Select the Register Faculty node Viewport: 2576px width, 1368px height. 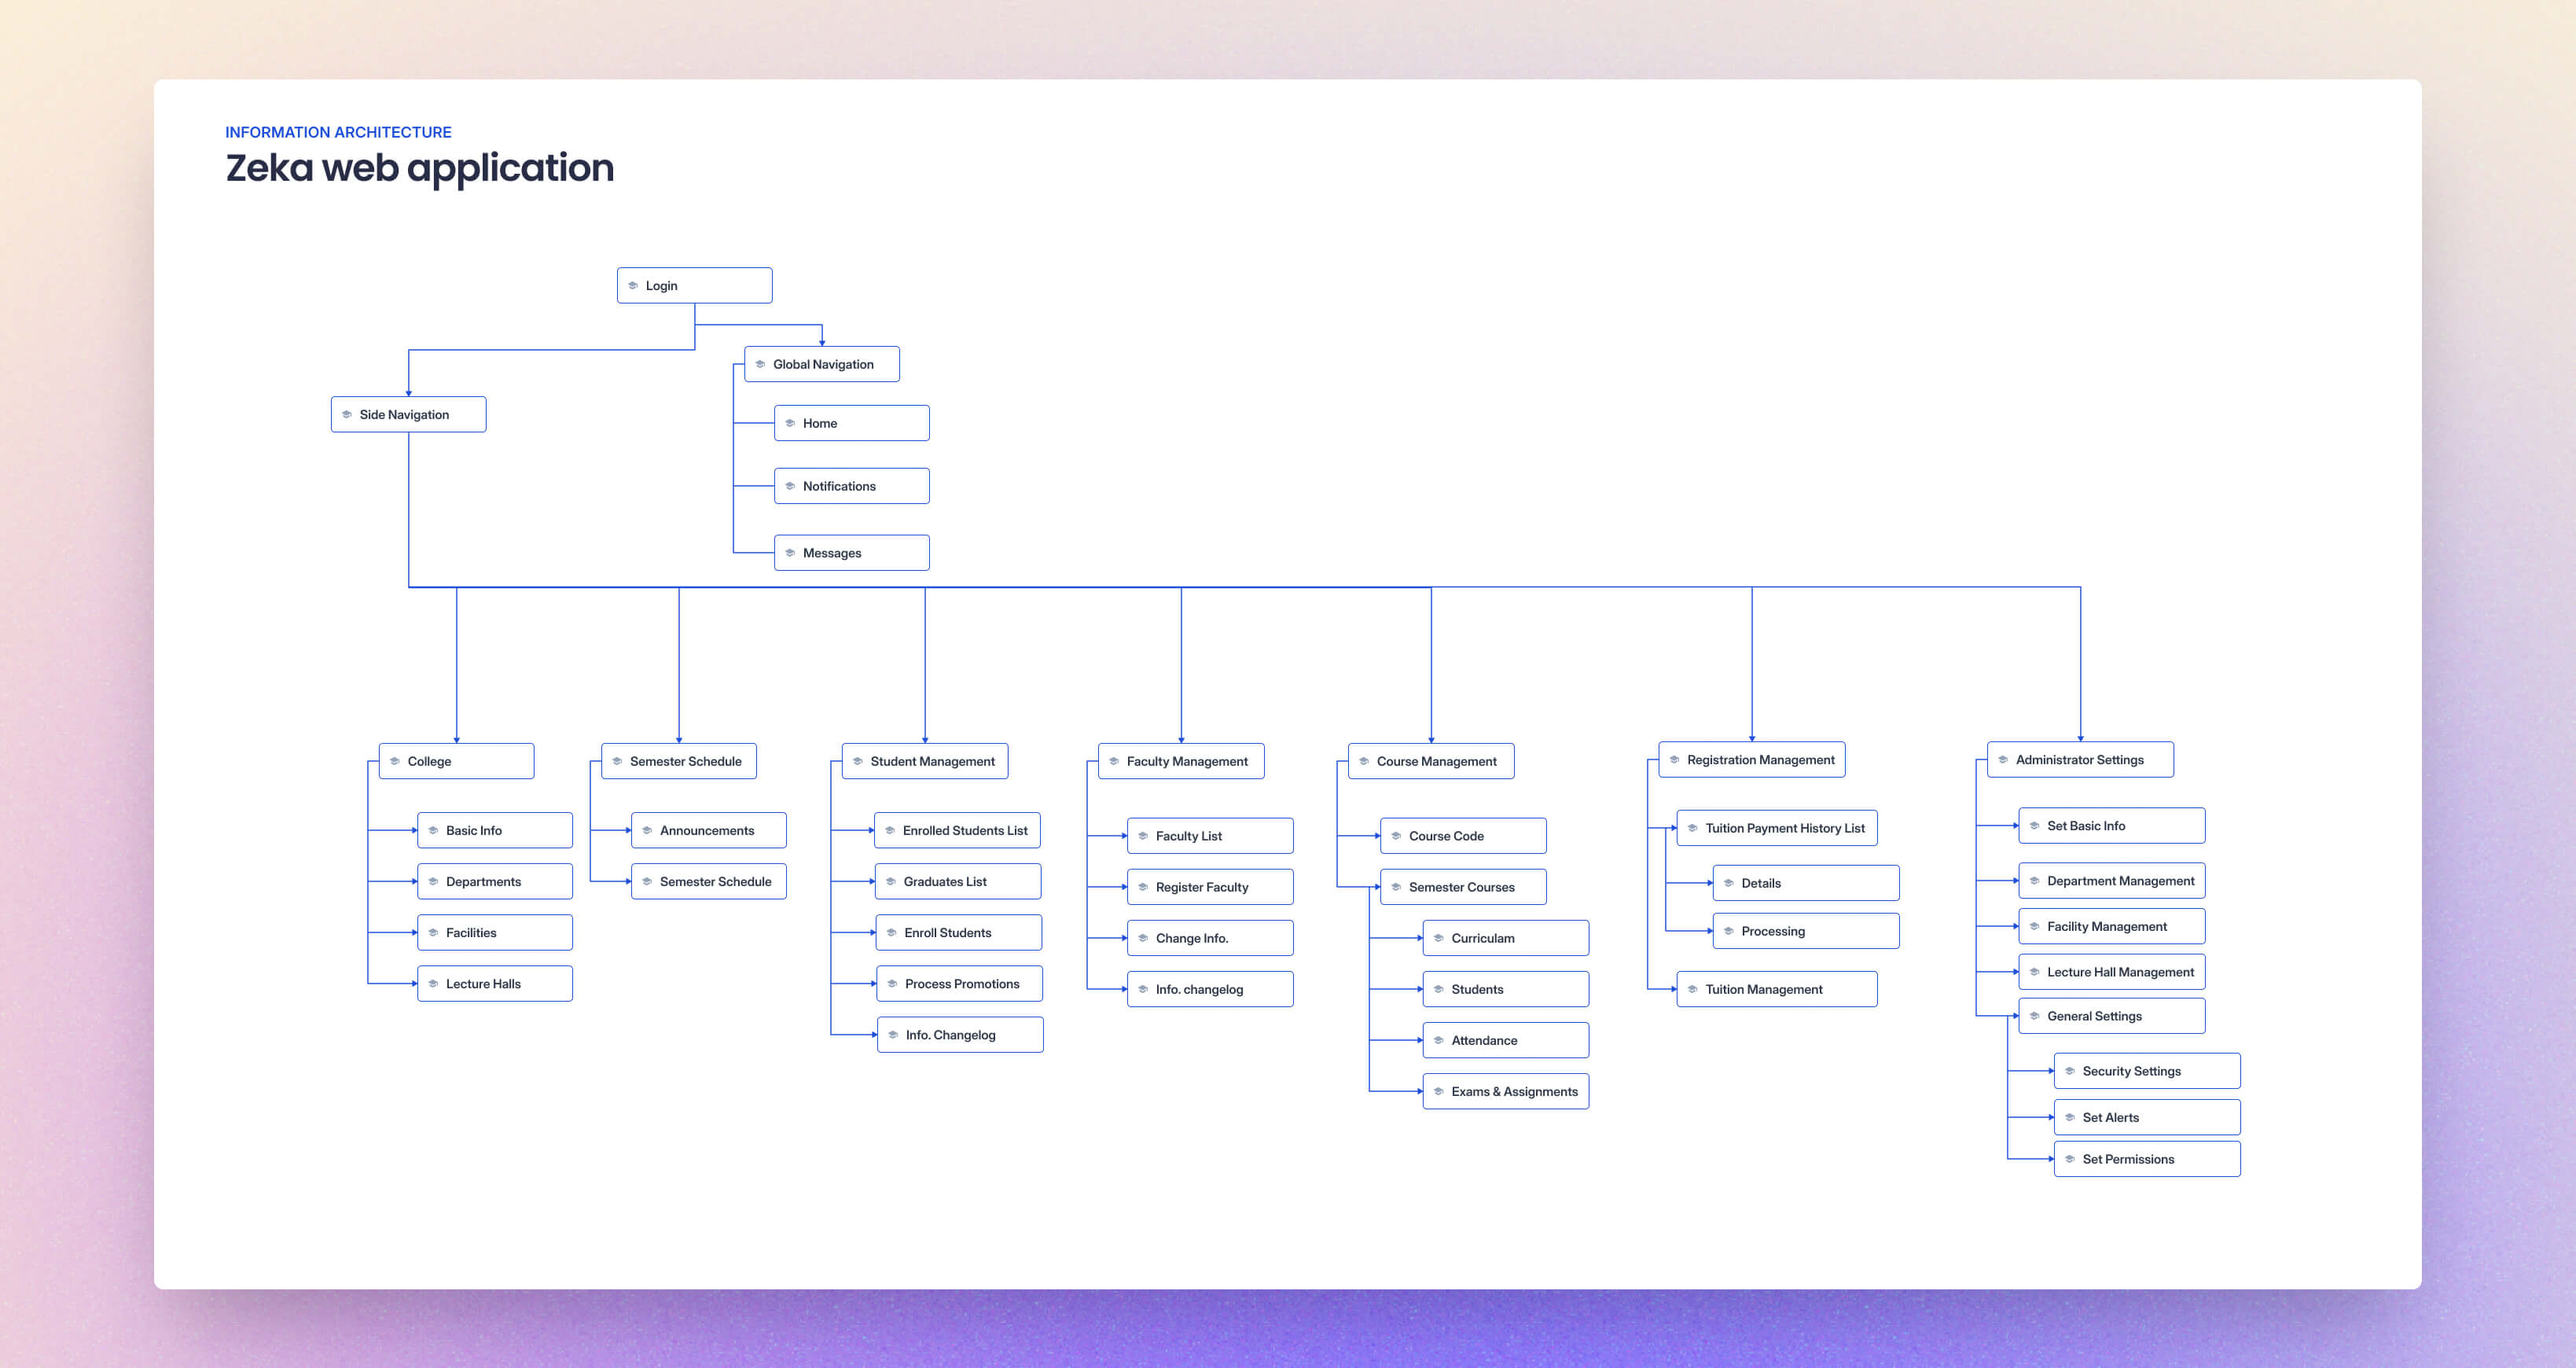point(1210,887)
